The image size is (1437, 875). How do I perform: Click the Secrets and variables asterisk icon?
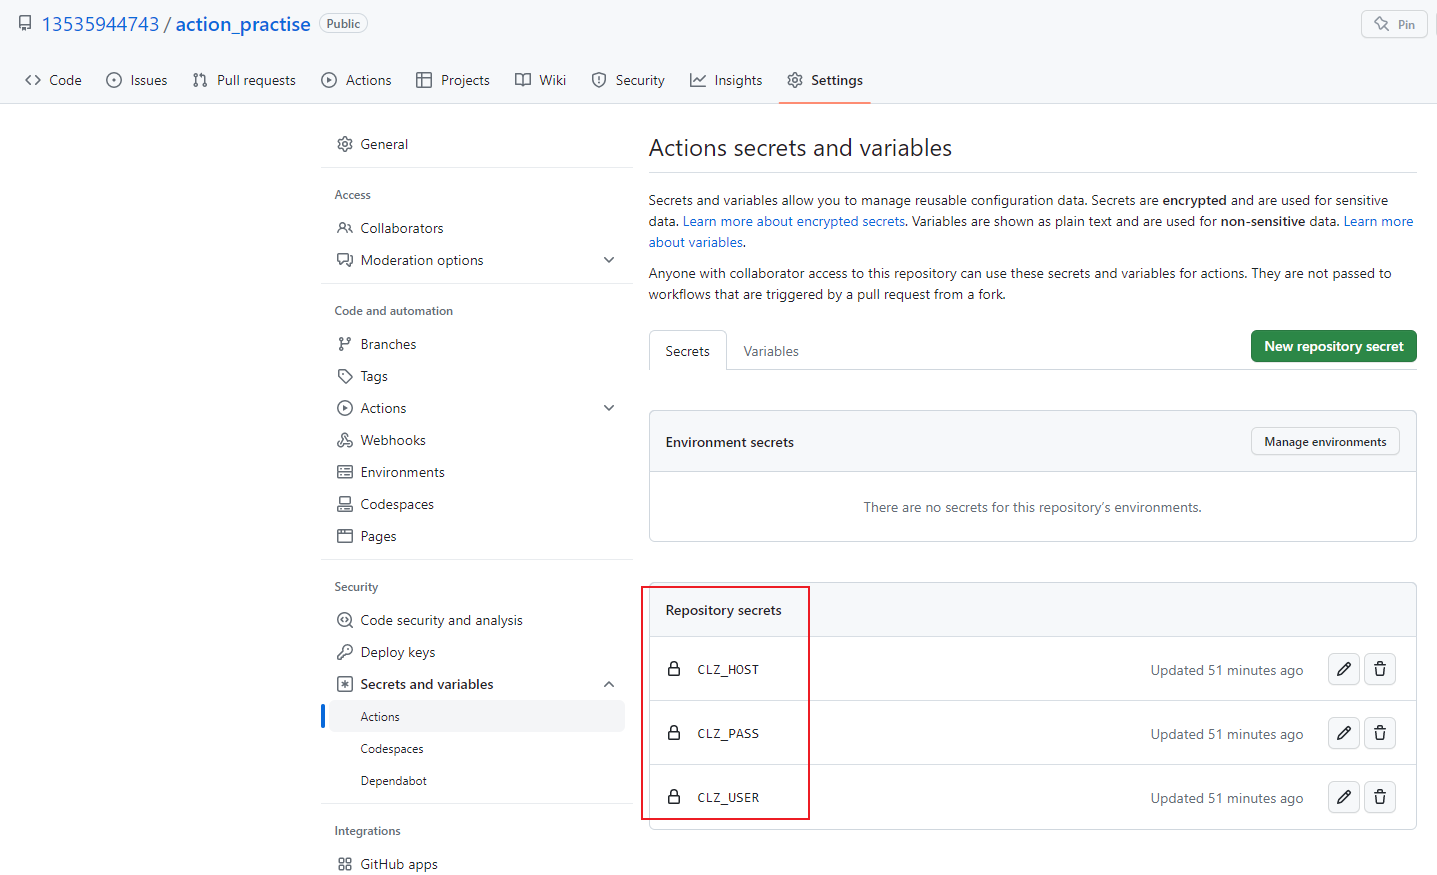point(345,684)
